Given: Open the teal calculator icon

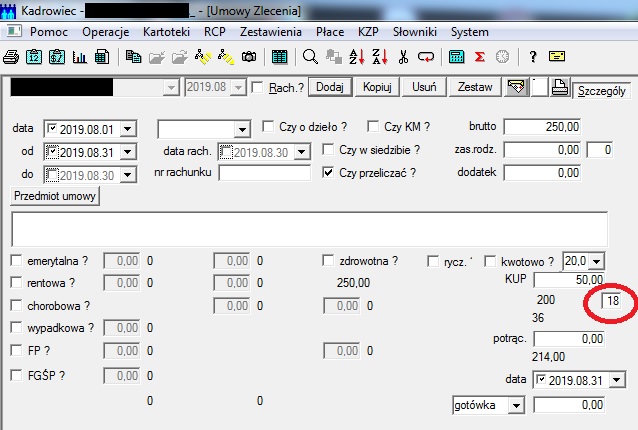Looking at the screenshot, I should (x=457, y=57).
